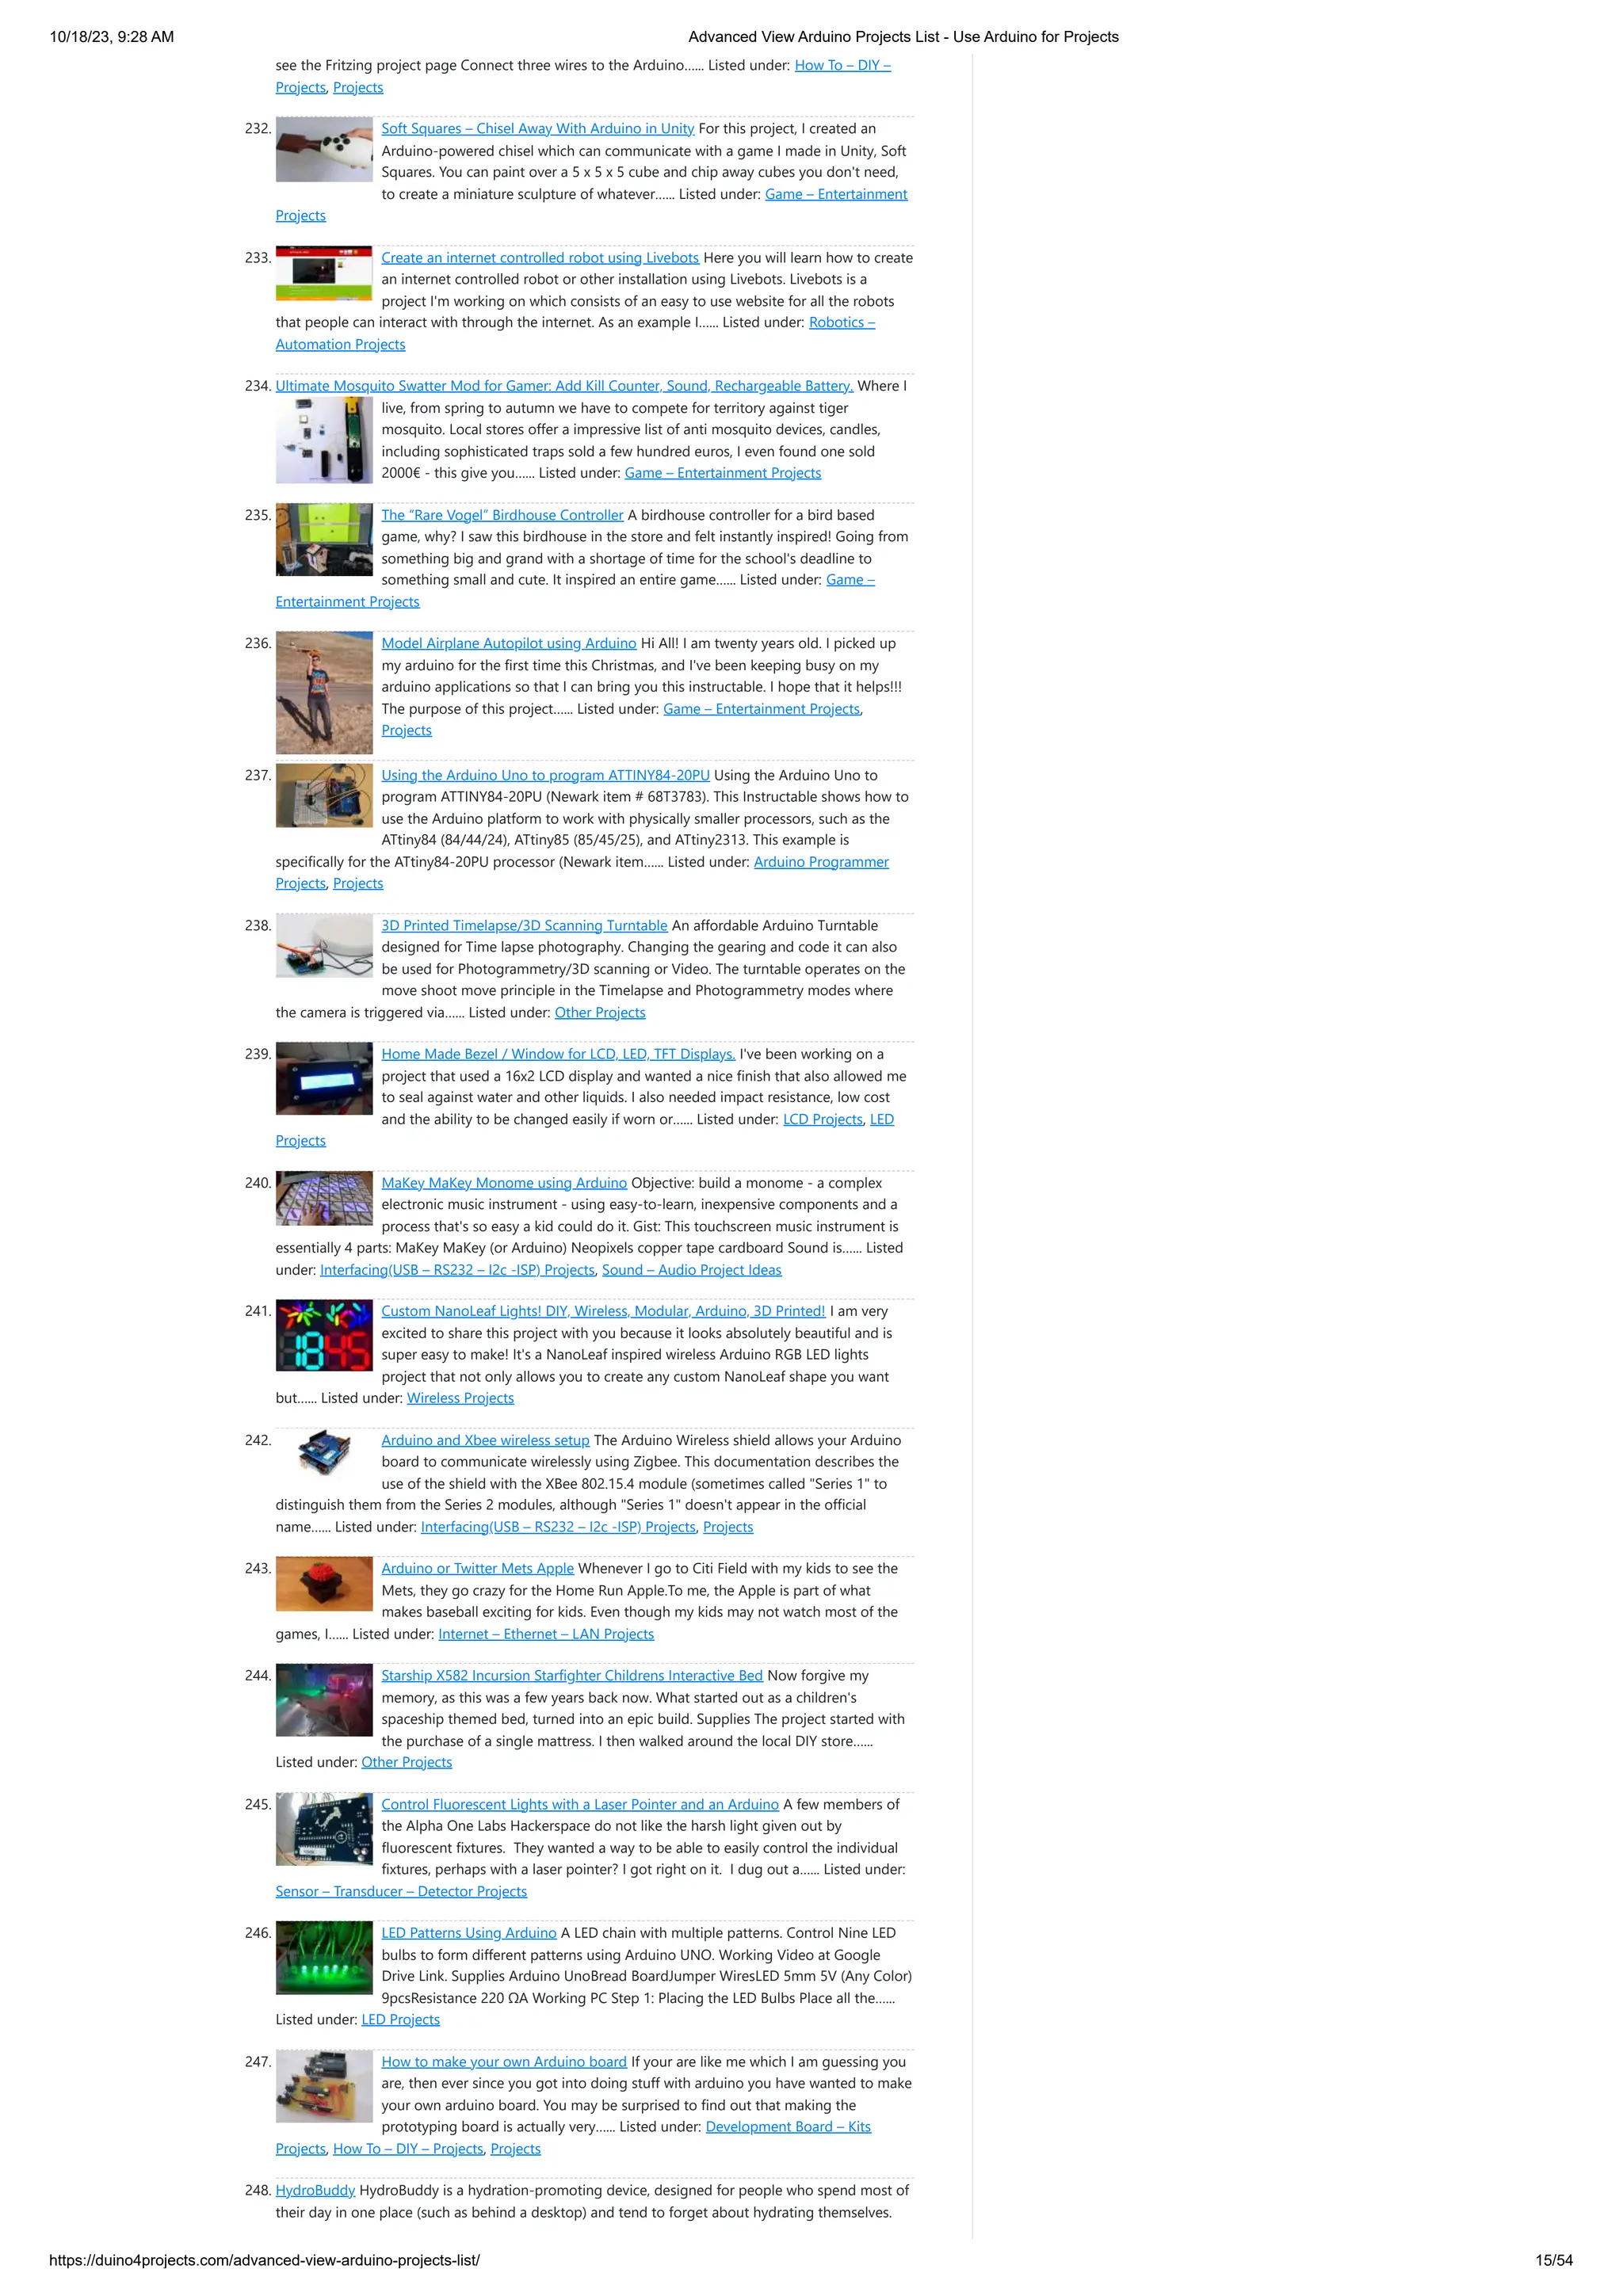Open How To – DIY – Projects link at top
The height and width of the screenshot is (2296, 1623).
[x=843, y=65]
